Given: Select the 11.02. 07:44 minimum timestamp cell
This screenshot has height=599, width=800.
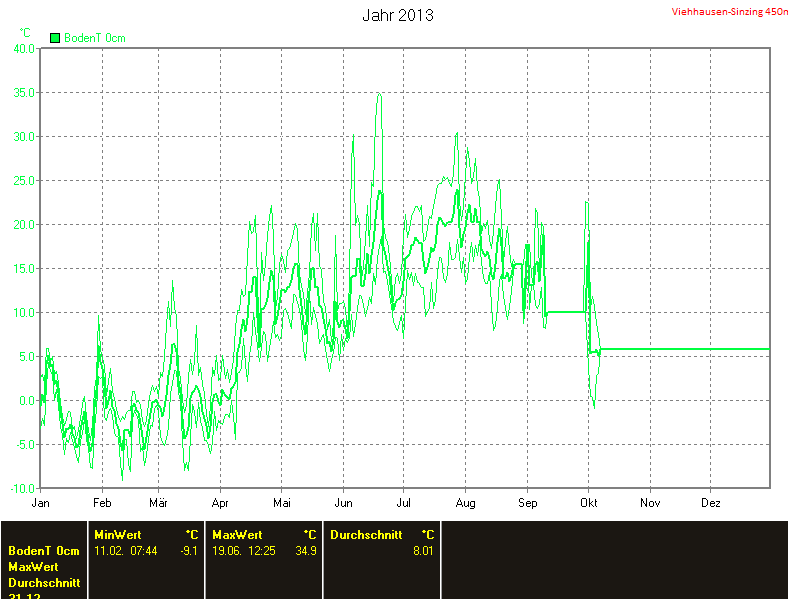Looking at the screenshot, I should point(125,551).
